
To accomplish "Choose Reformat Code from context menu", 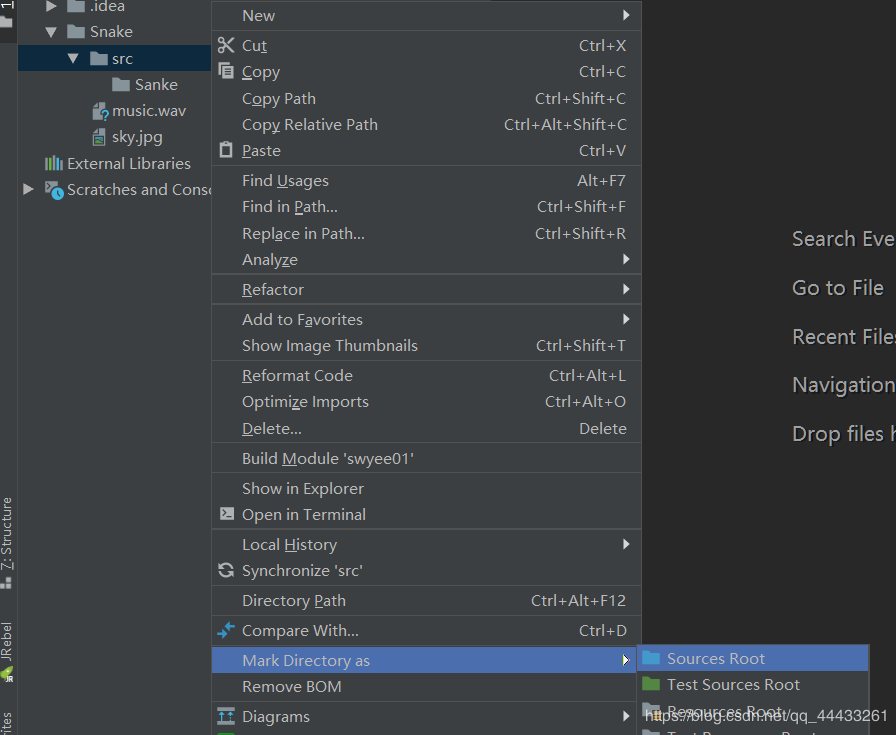I will pos(297,376).
